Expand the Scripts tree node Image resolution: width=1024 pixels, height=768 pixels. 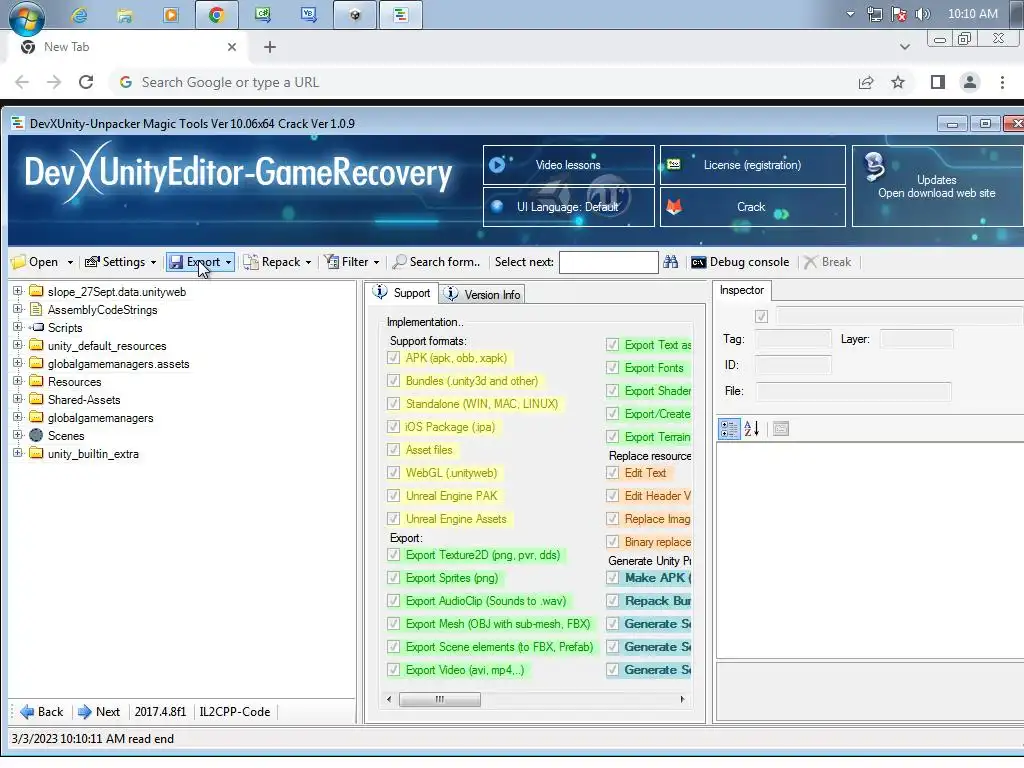tap(18, 327)
